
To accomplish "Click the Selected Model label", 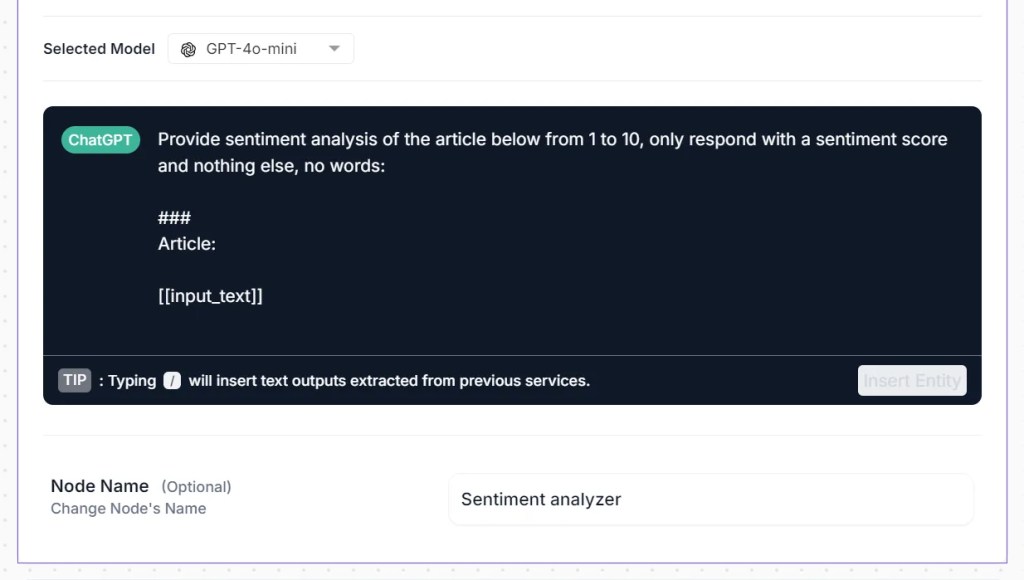I will coord(98,47).
